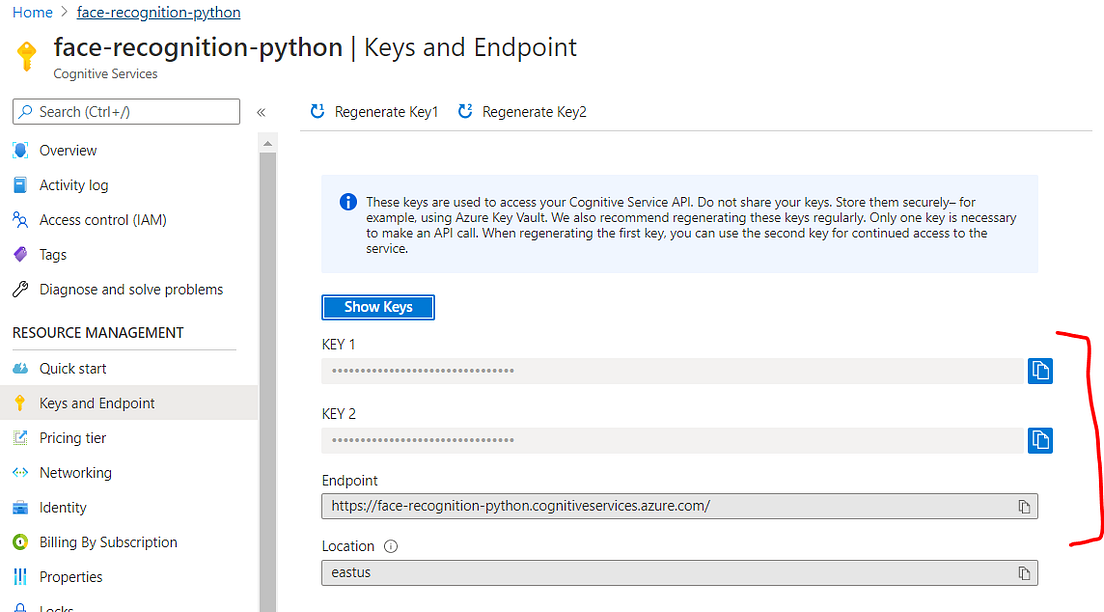Click the Location info icon

click(391, 547)
